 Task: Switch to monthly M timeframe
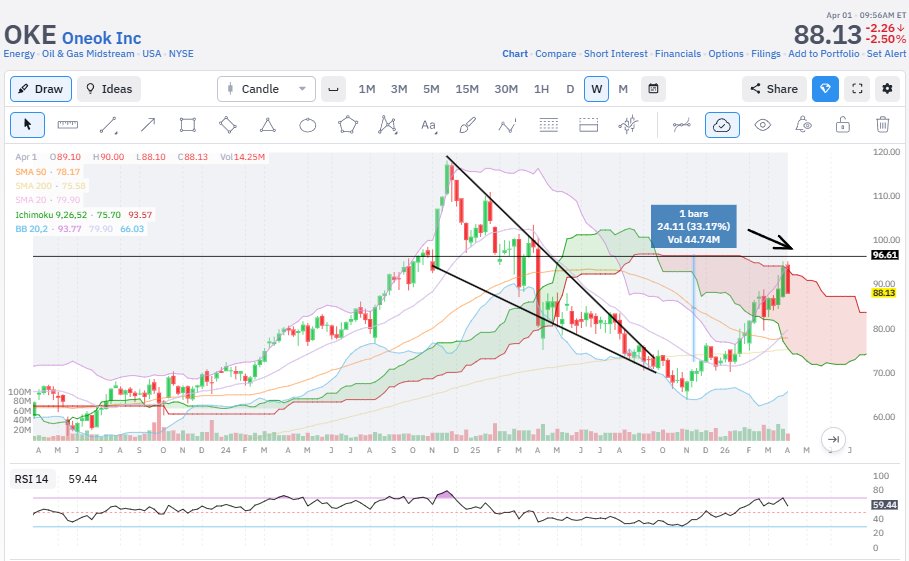623,89
